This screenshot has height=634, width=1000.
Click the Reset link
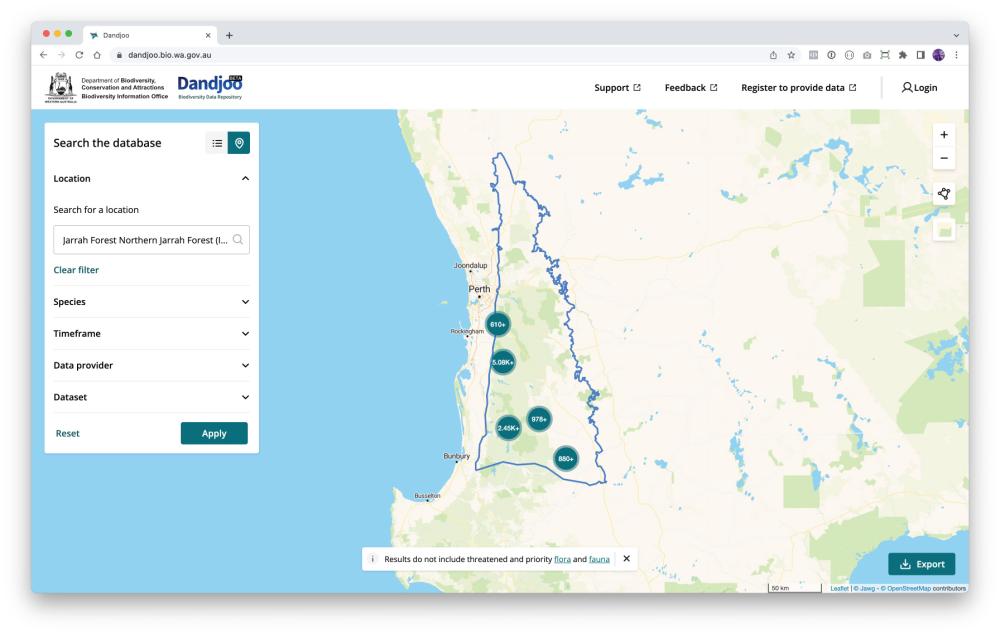pyautogui.click(x=68, y=433)
